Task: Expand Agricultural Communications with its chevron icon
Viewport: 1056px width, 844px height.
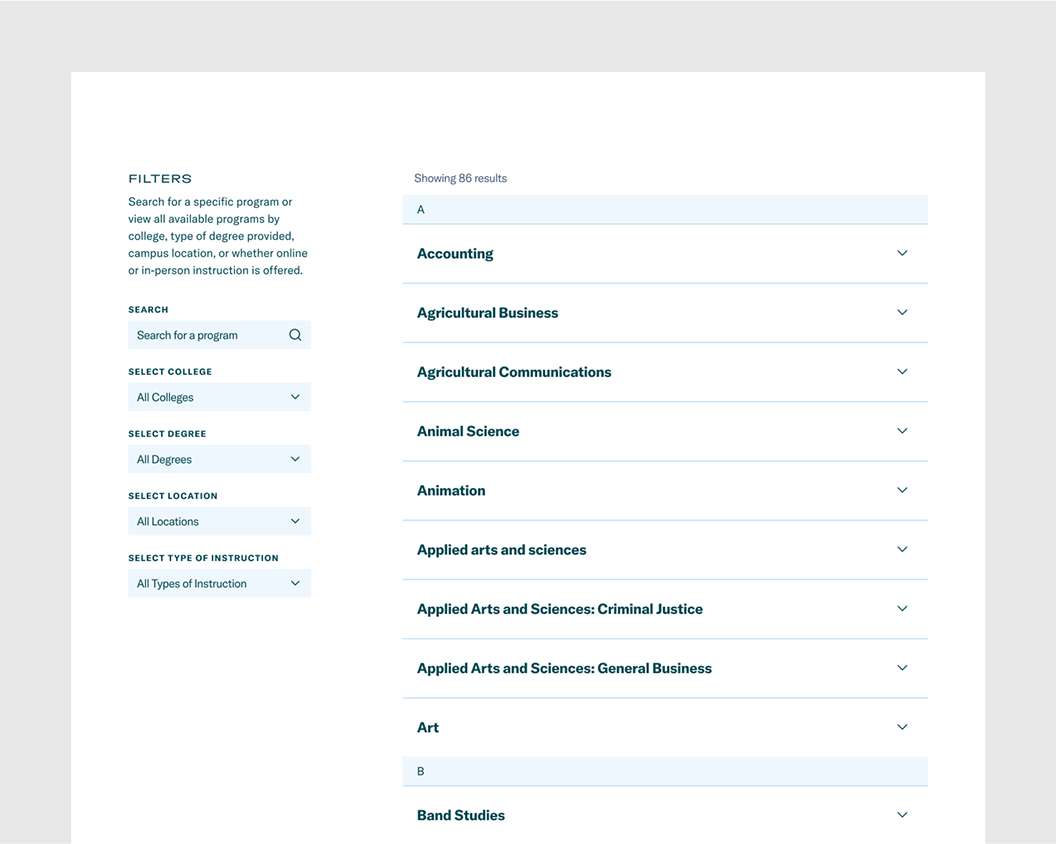Action: pos(902,372)
